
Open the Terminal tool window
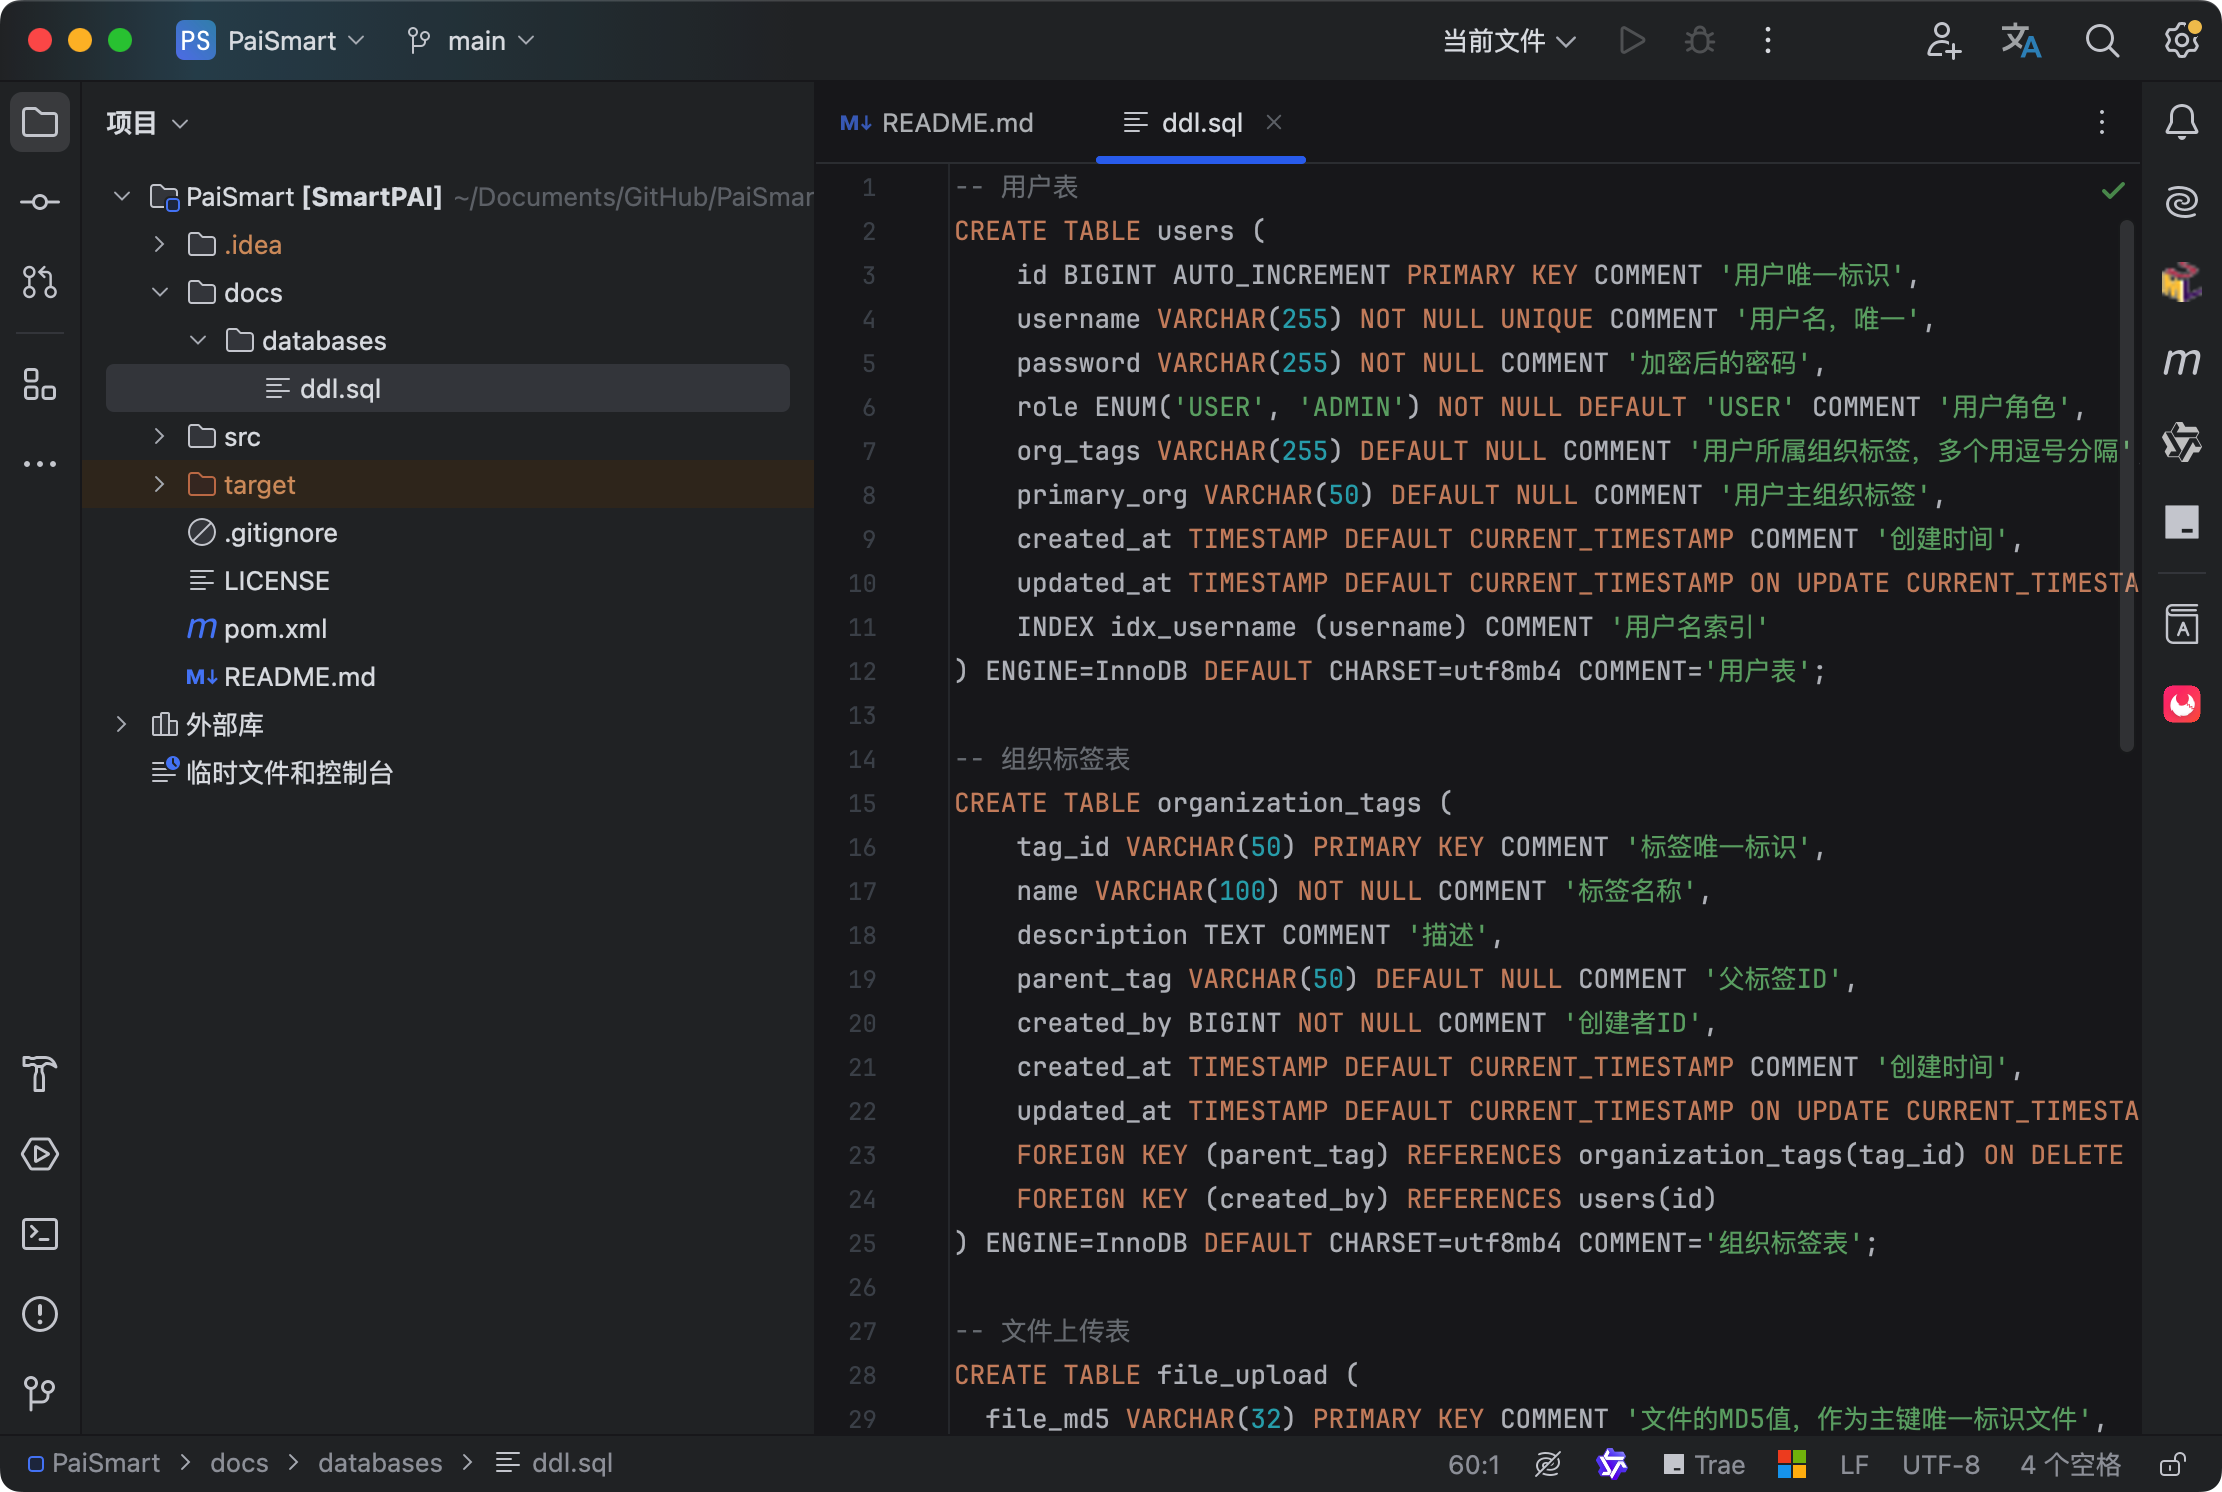tap(40, 1234)
